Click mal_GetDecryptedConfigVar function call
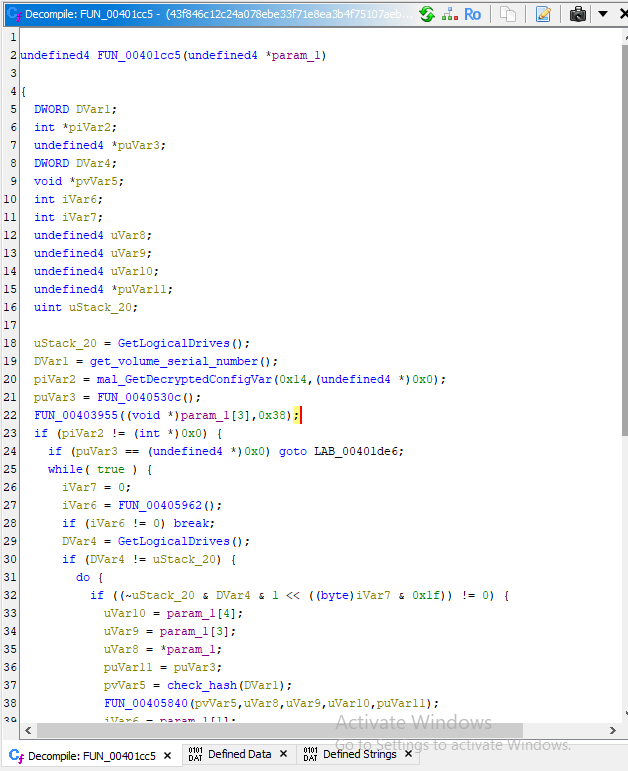The width and height of the screenshot is (628, 771). [x=184, y=379]
